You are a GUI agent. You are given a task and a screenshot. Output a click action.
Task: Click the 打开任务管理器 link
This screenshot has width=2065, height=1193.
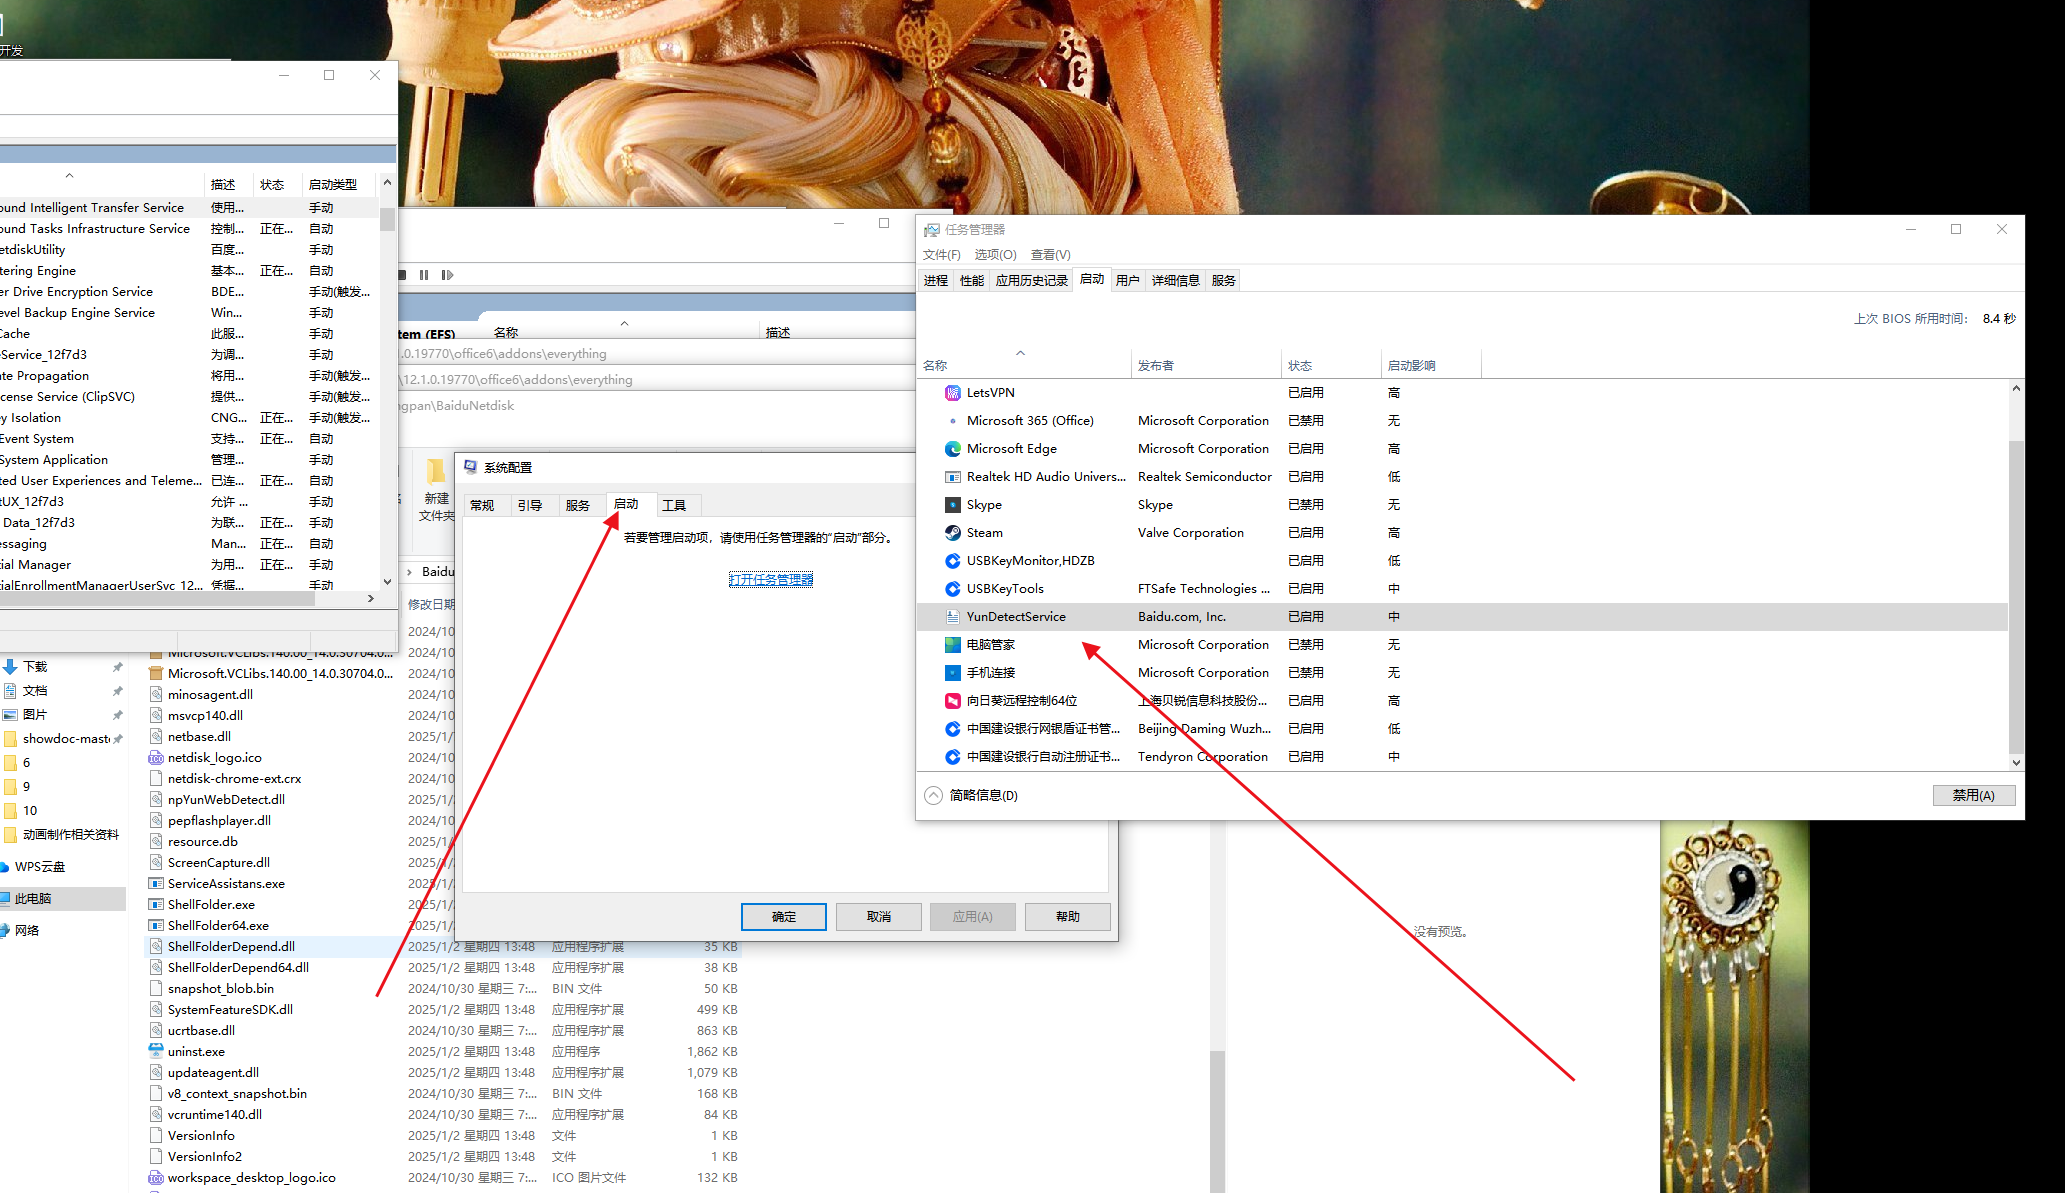[771, 580]
